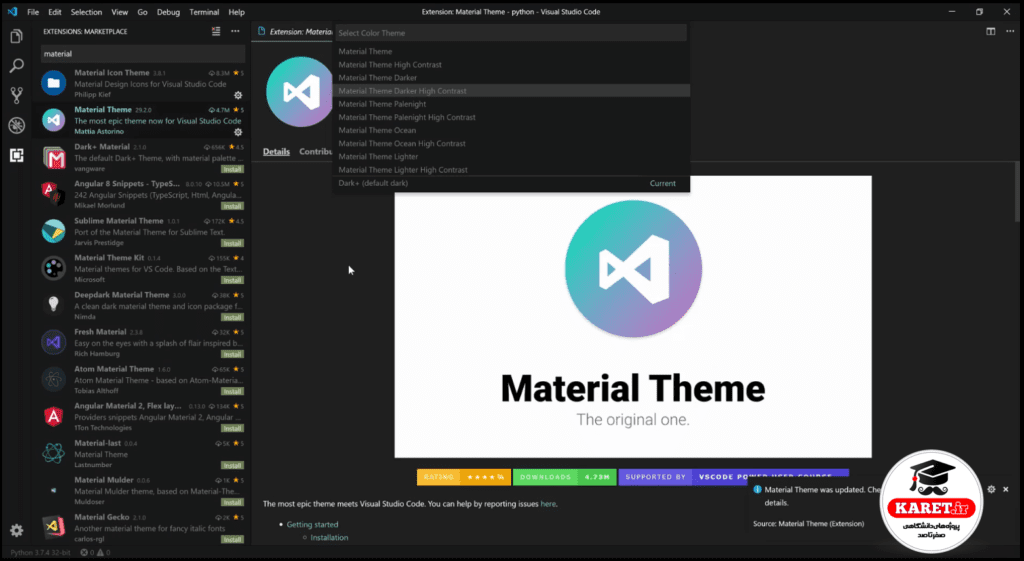Open the Source Control view
The image size is (1024, 561).
(16, 95)
